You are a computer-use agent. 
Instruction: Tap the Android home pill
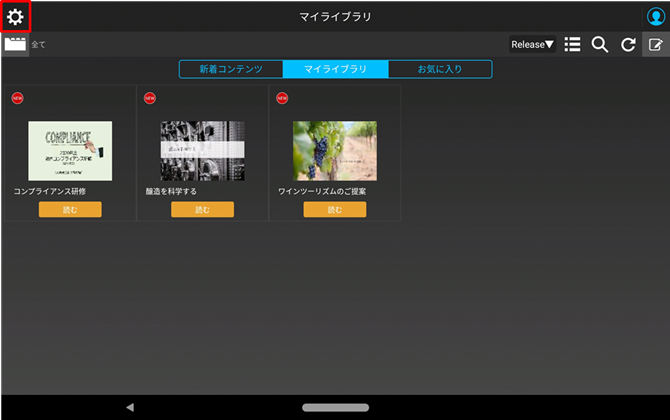point(335,408)
